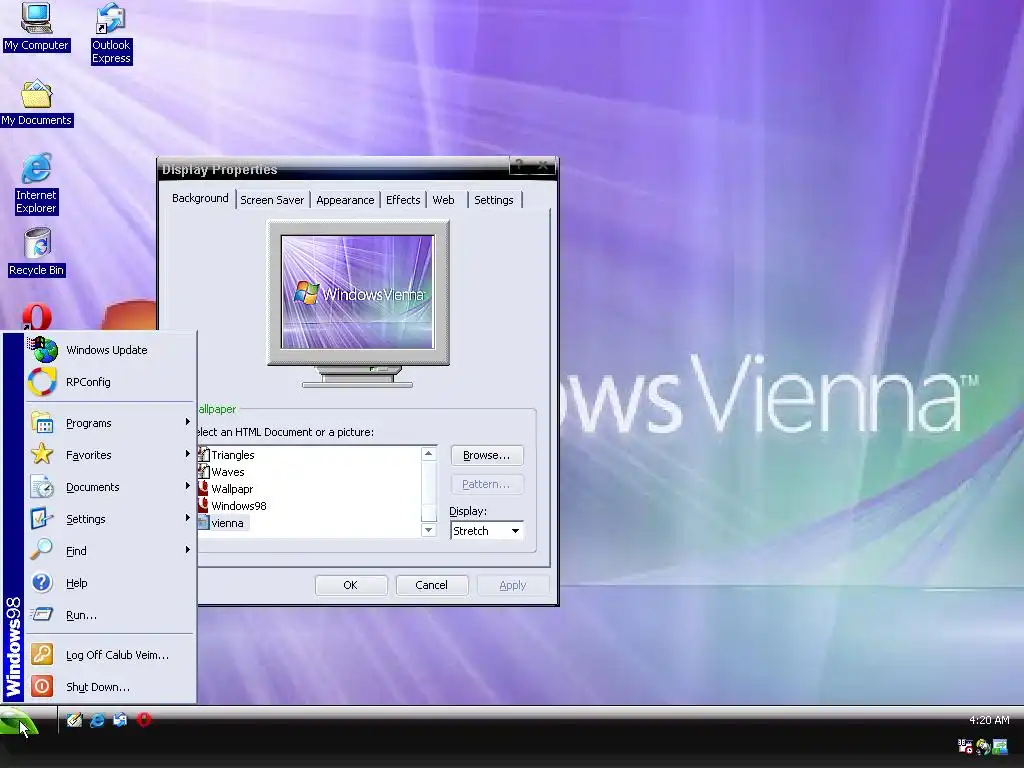
Task: Expand the Favorites submenu arrow
Action: click(x=187, y=454)
